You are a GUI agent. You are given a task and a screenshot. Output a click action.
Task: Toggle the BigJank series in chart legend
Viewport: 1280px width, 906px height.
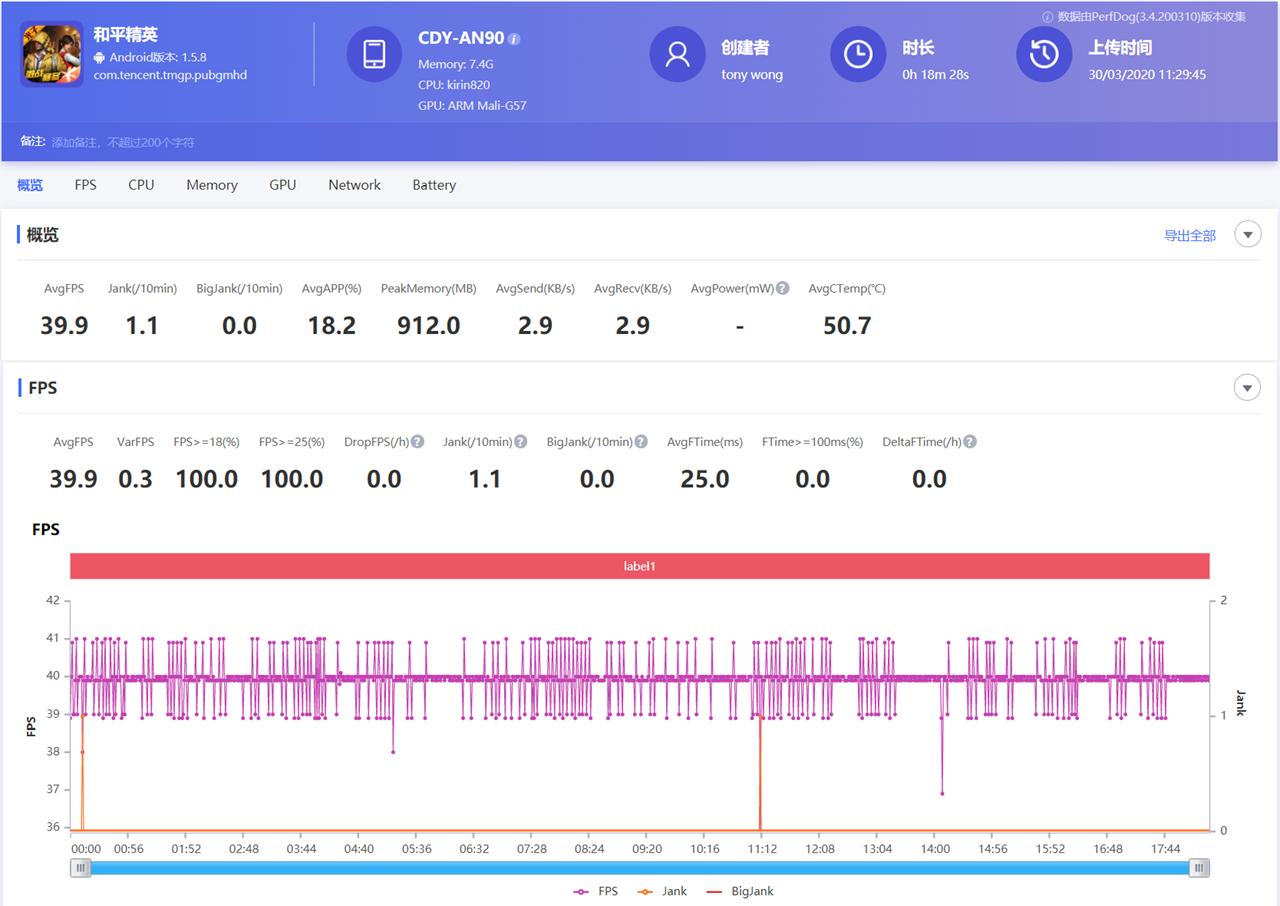tap(740, 891)
